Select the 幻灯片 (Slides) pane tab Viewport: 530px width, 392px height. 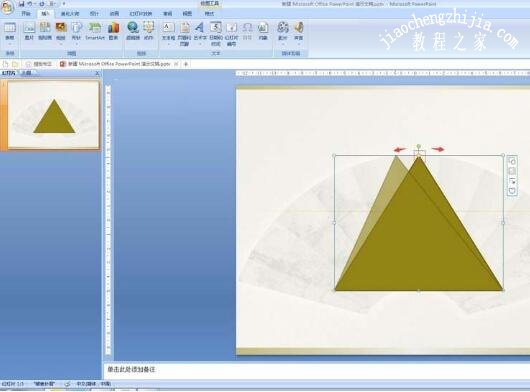coord(9,73)
